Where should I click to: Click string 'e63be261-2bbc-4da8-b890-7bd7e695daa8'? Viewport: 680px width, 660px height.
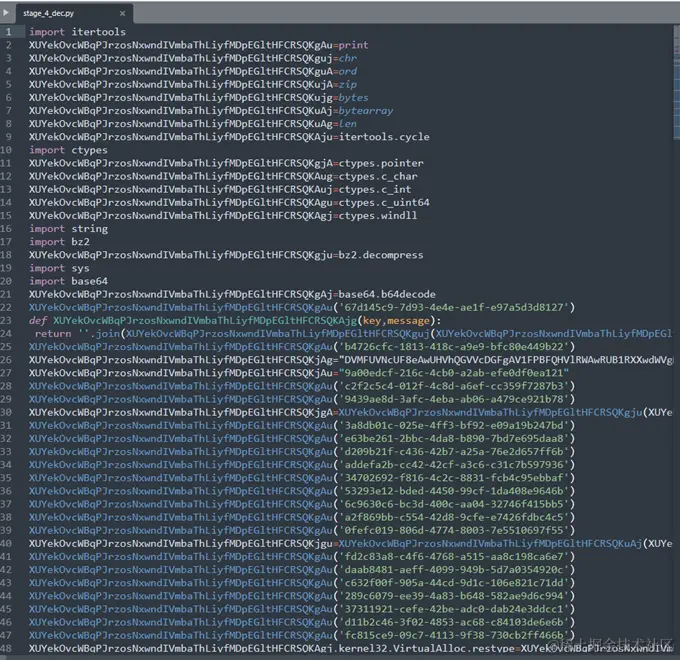click(x=454, y=438)
